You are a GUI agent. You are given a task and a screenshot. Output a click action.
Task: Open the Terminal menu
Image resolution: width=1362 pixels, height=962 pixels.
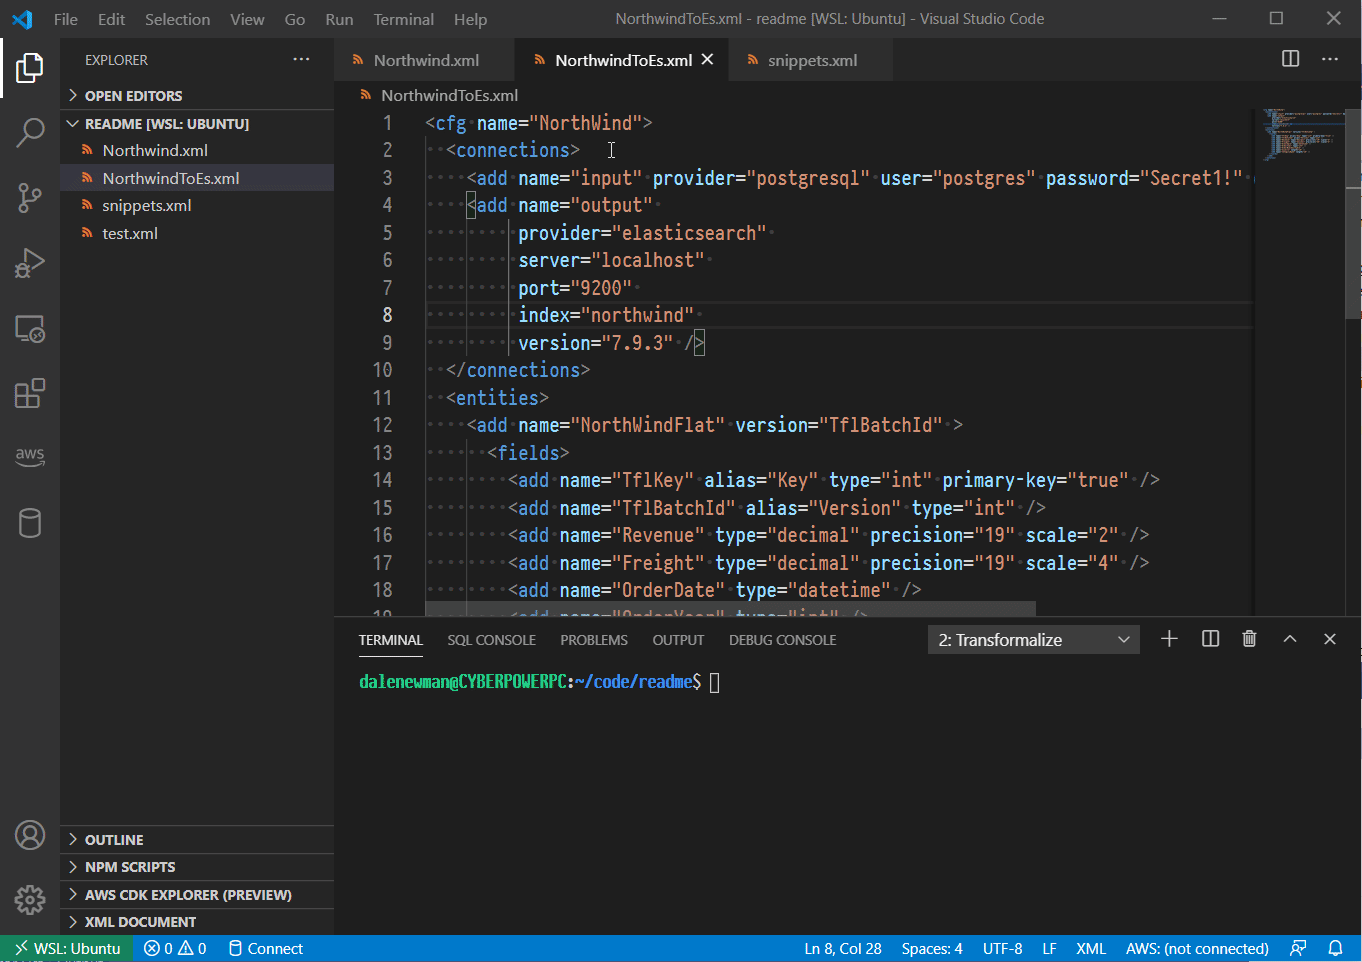(x=404, y=19)
